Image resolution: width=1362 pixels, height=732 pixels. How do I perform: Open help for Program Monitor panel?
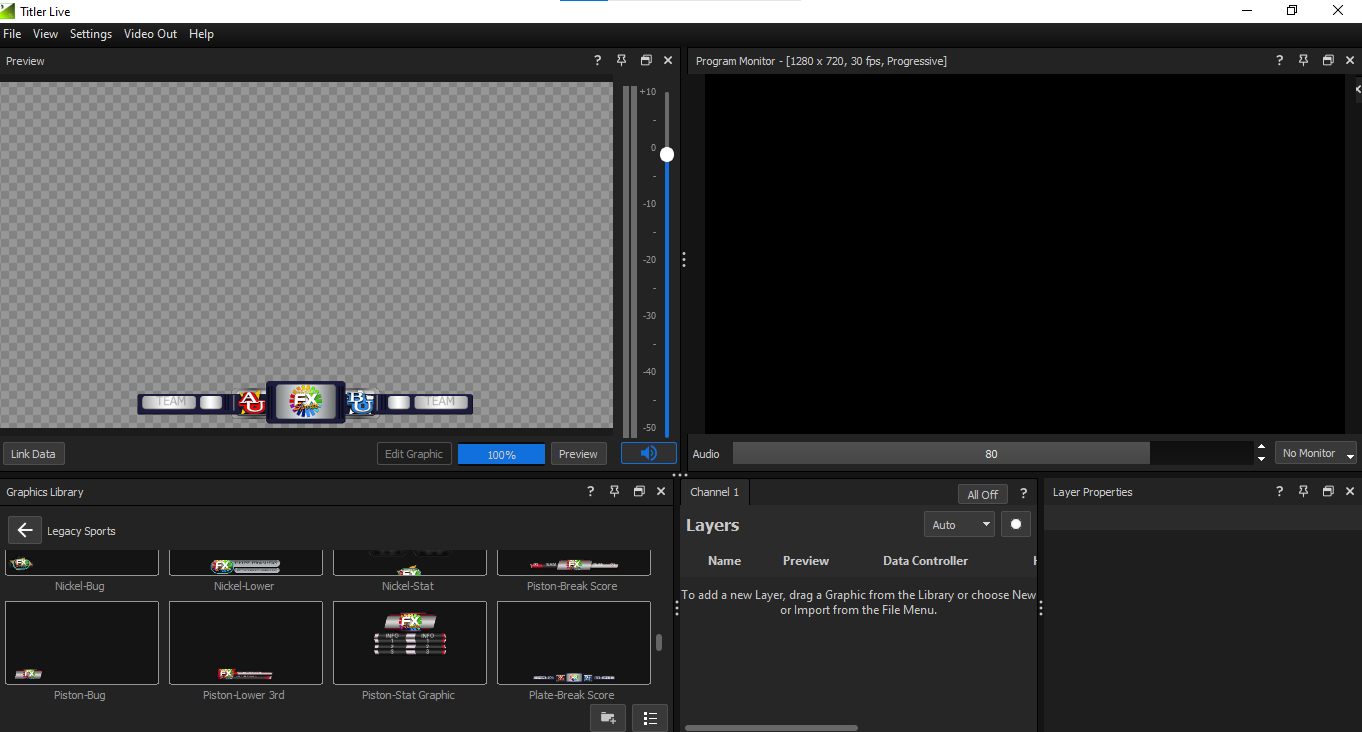click(1279, 61)
